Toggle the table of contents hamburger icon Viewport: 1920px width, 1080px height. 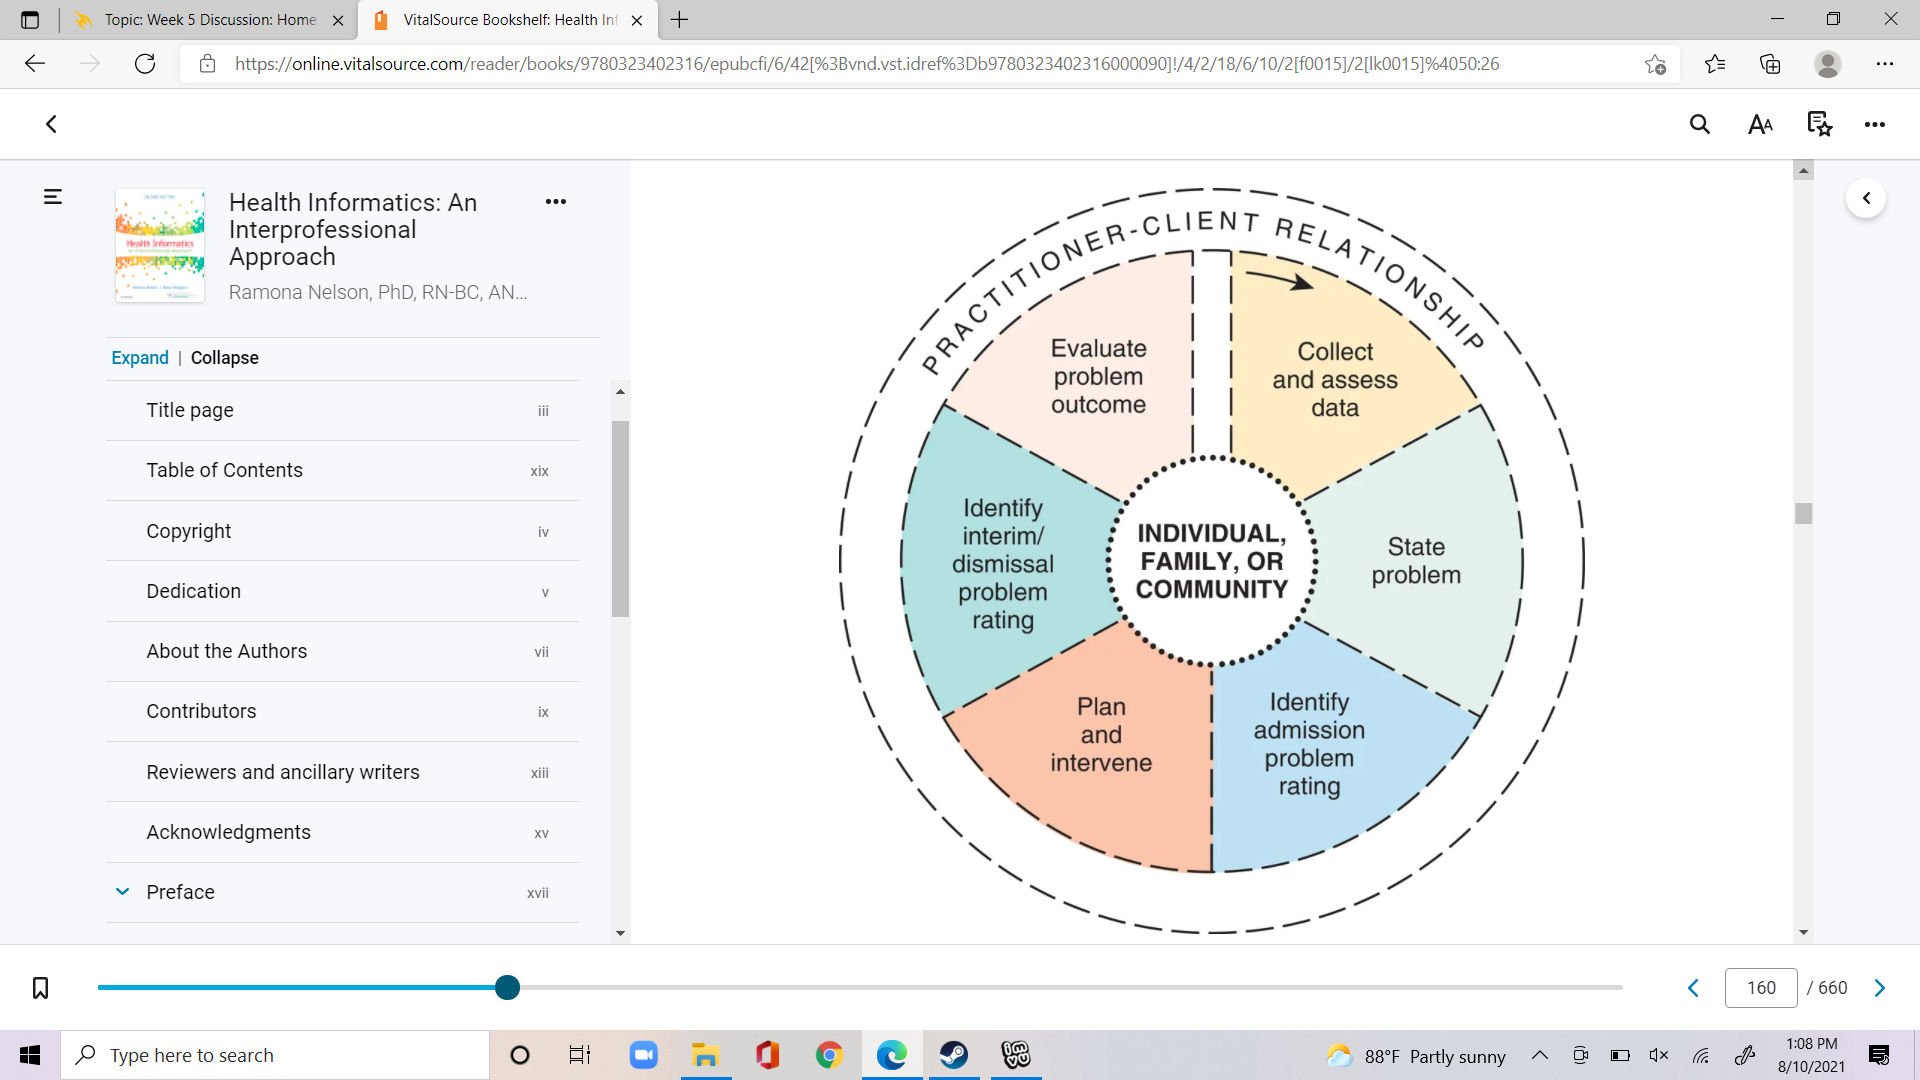tap(53, 197)
